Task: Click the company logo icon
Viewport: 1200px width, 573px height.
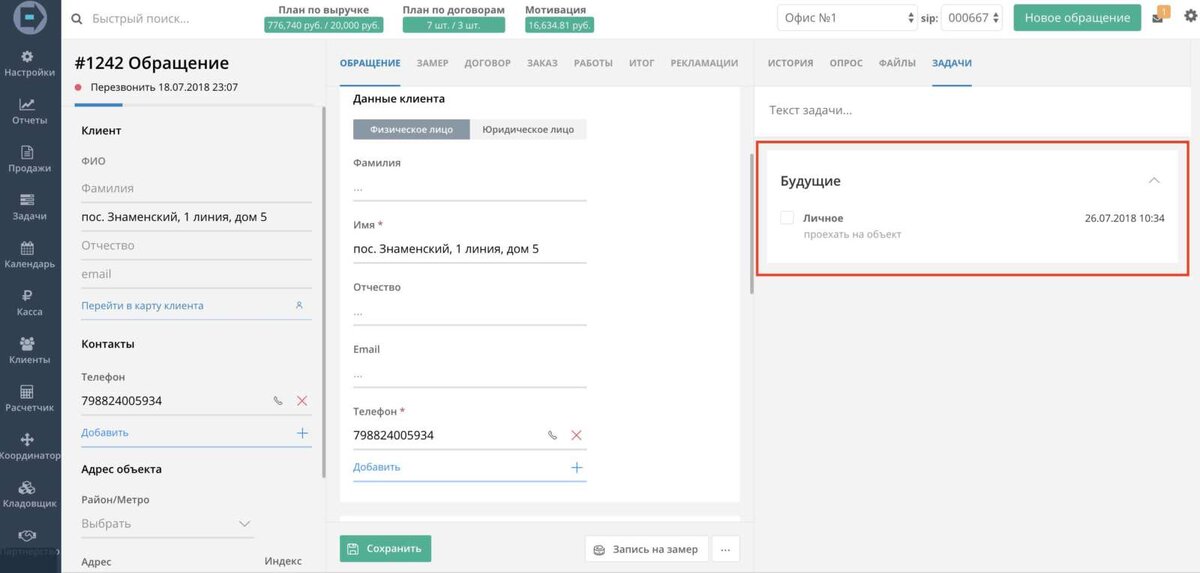Action: pyautogui.click(x=29, y=17)
